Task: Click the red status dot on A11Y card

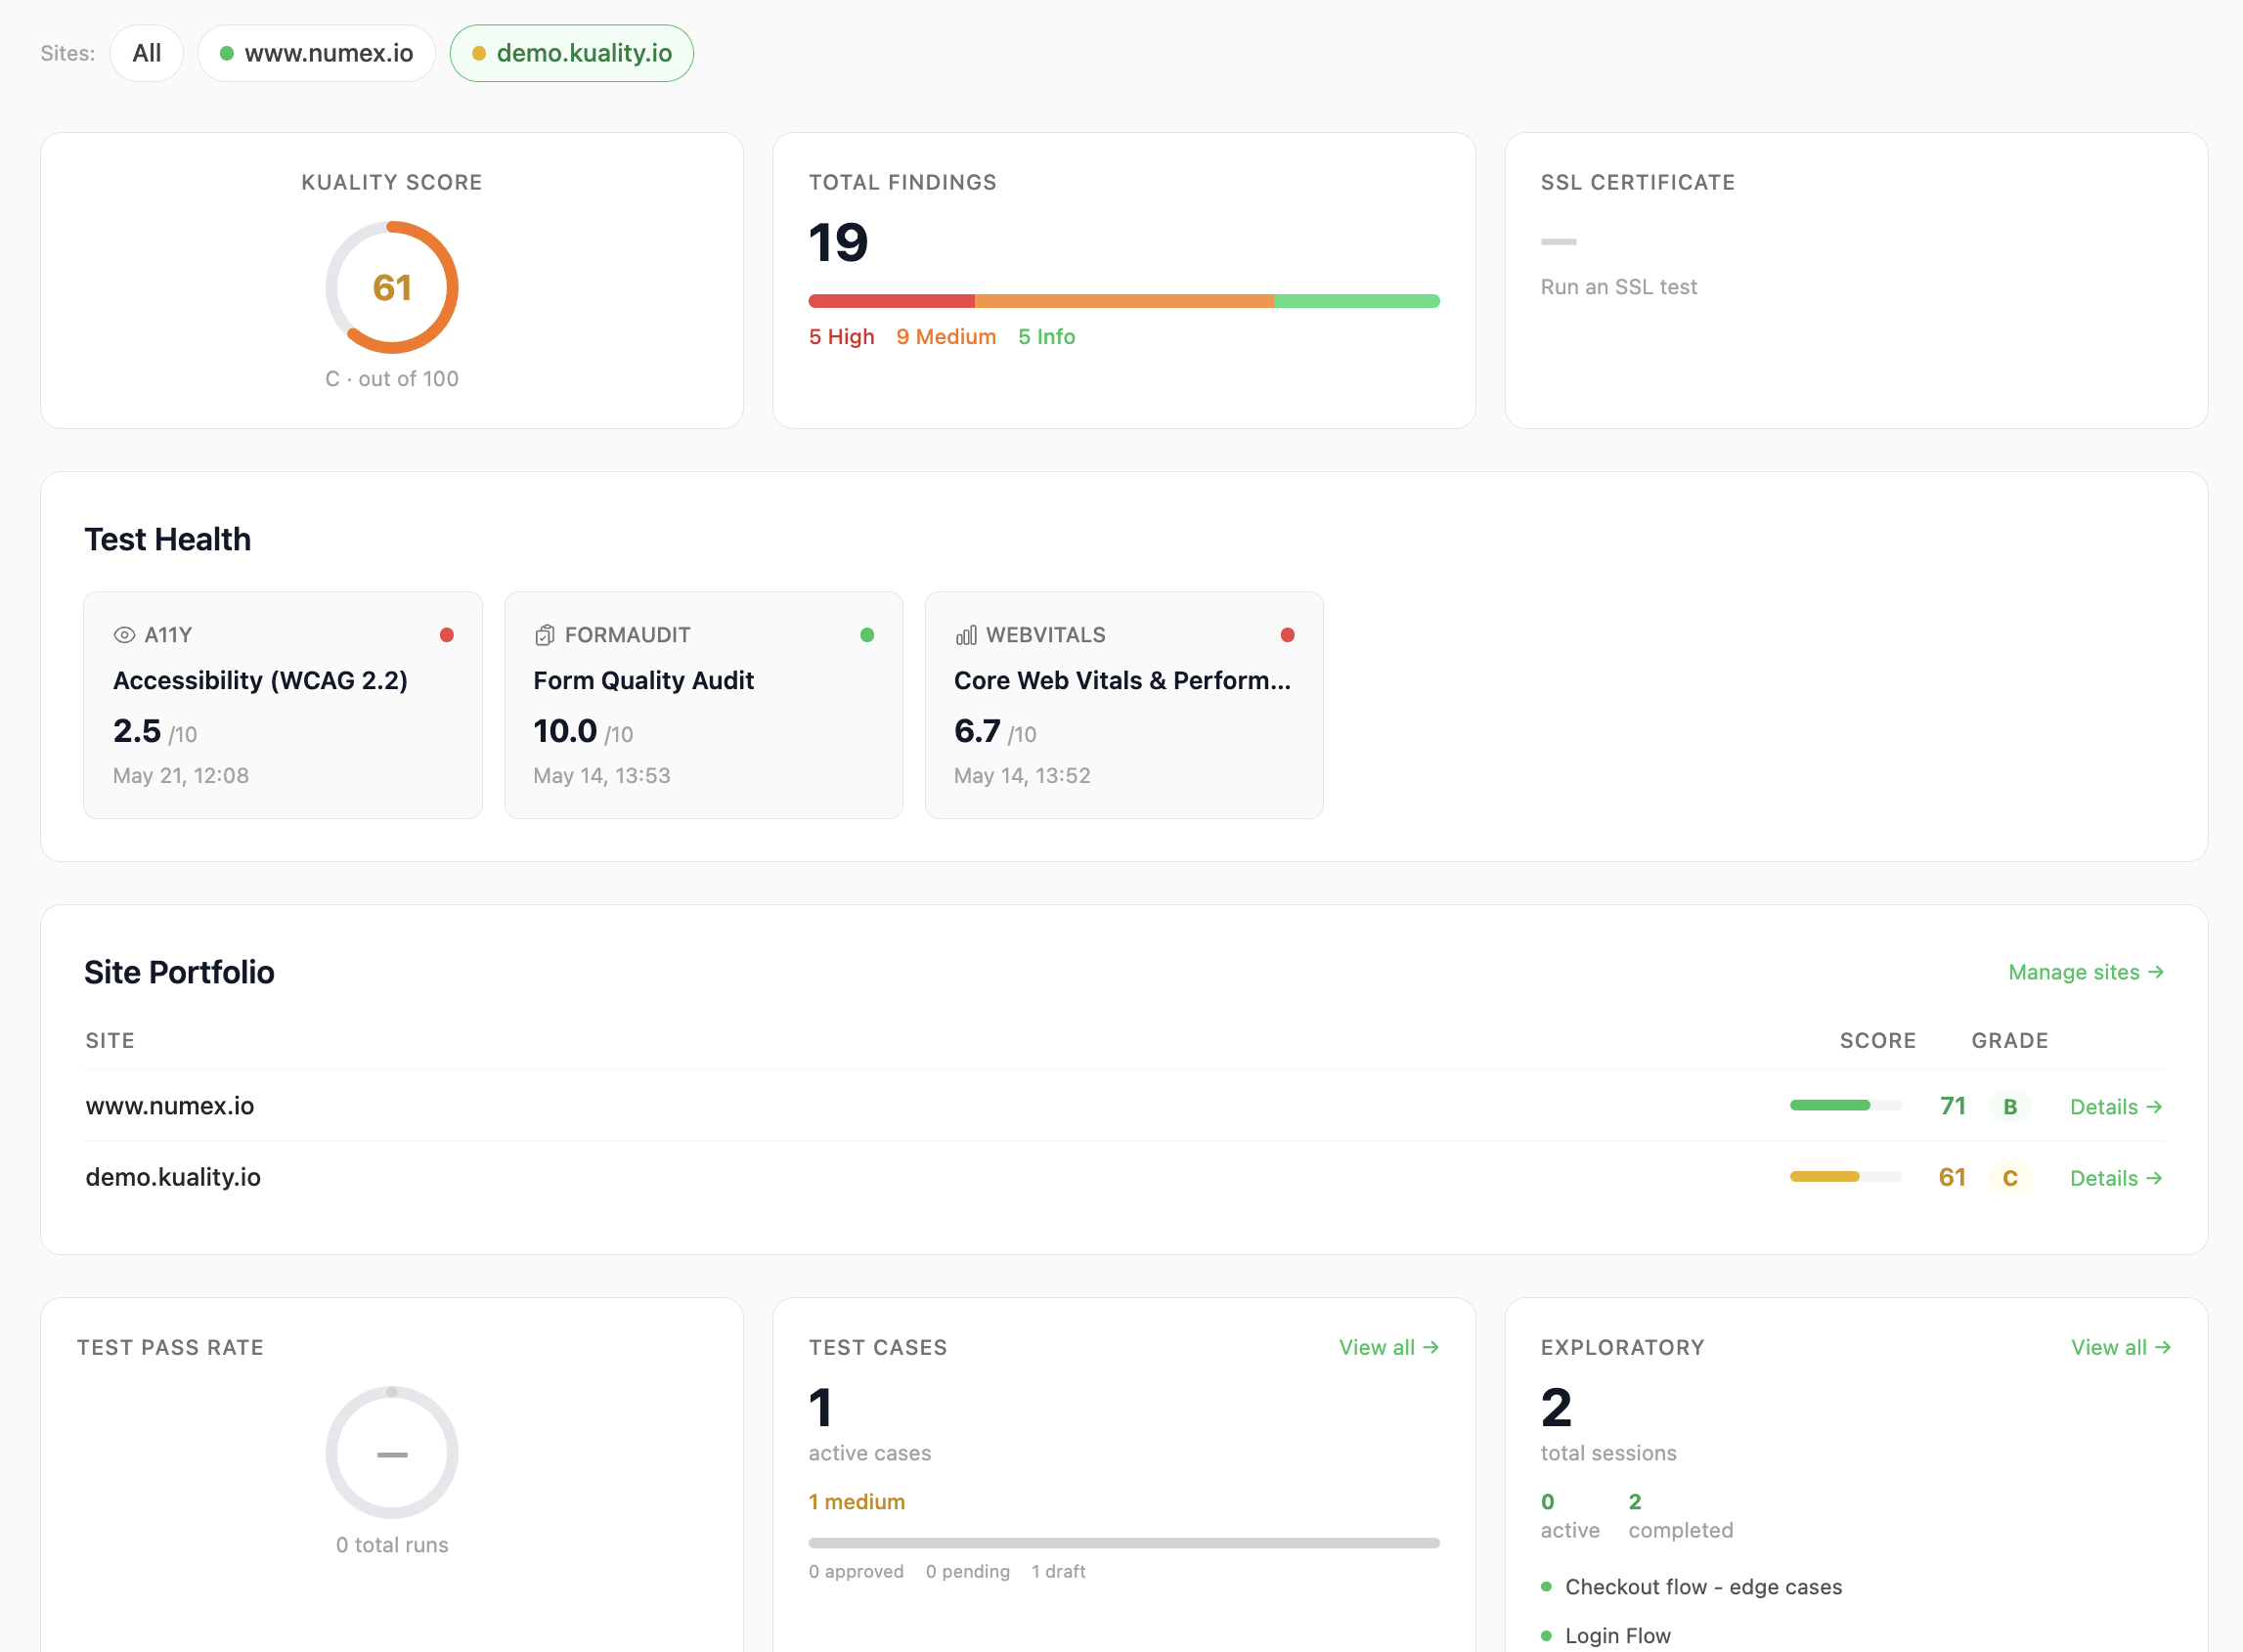Action: coord(447,635)
